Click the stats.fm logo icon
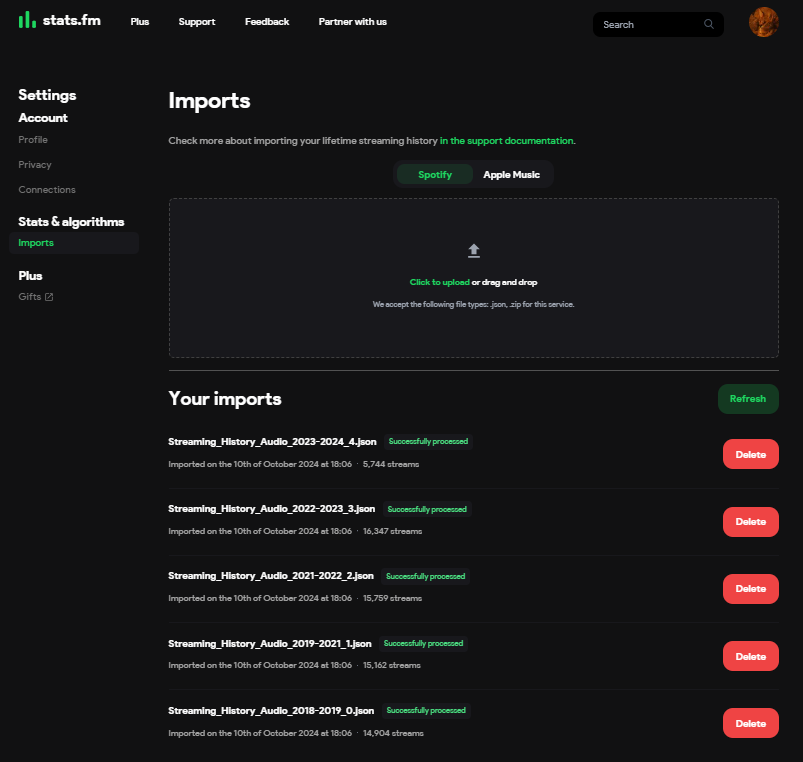The image size is (803, 762). pos(26,20)
